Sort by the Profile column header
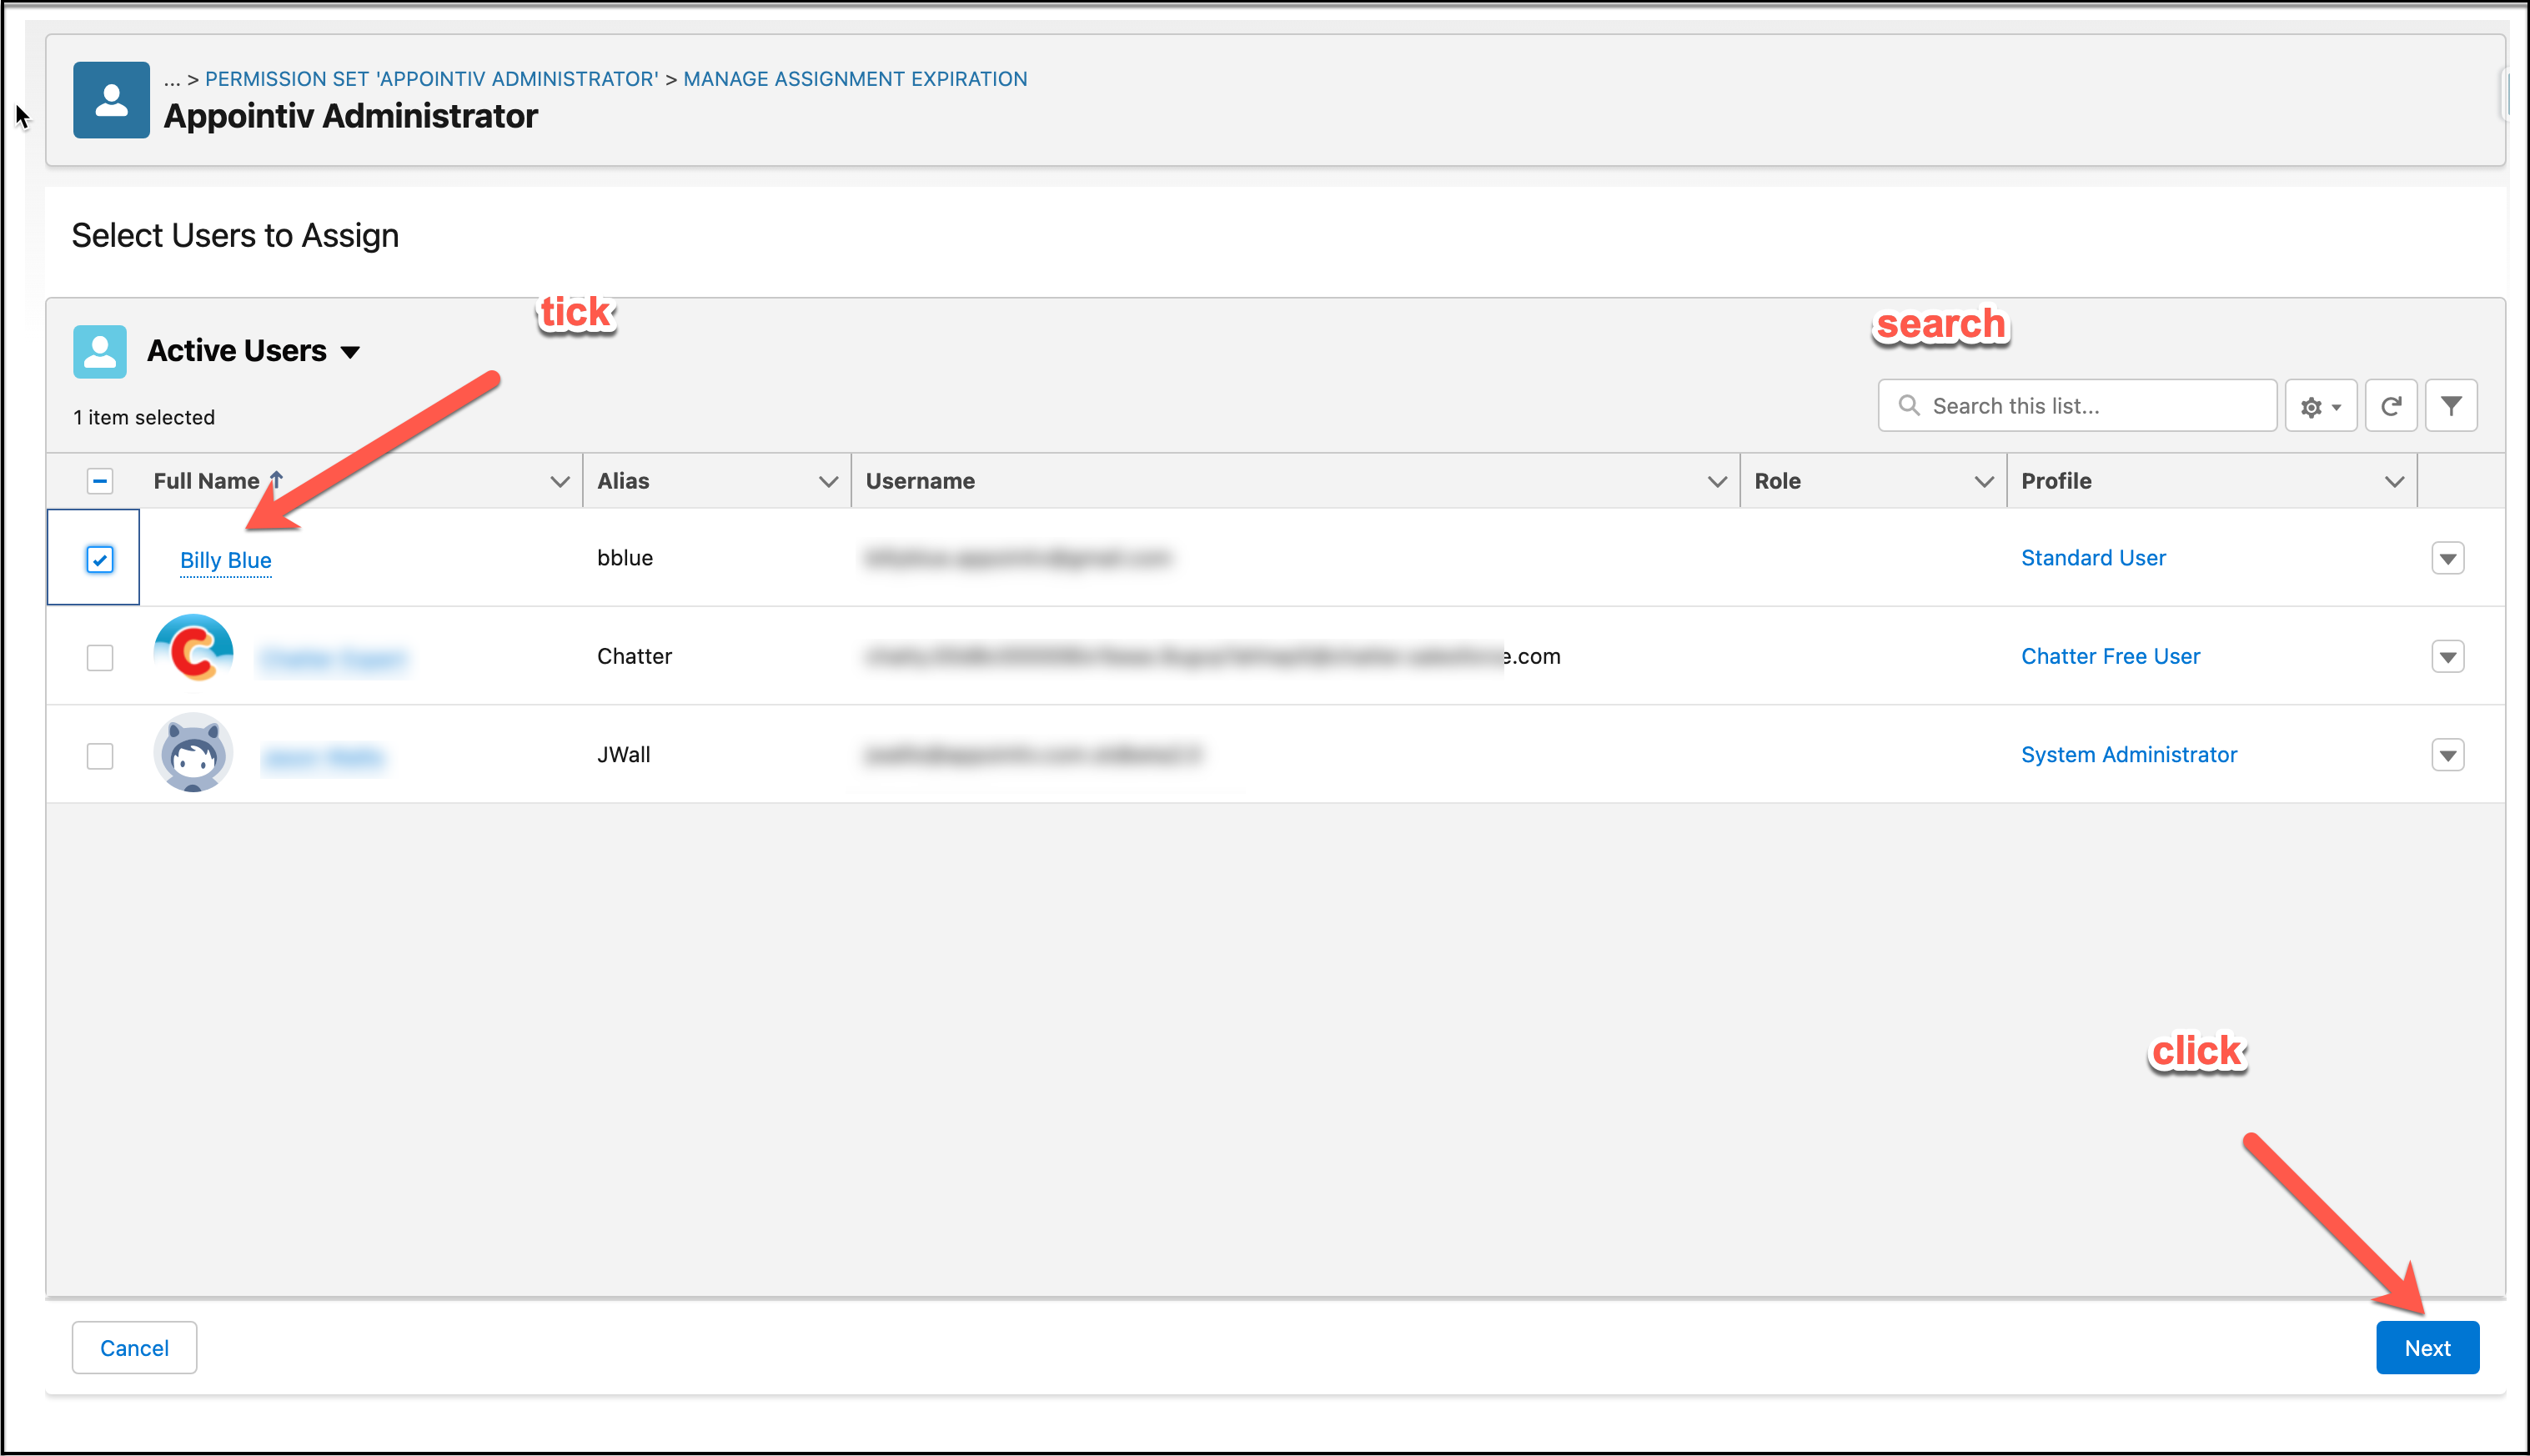Screen dimensions: 2530x1456 (x=2056, y=481)
